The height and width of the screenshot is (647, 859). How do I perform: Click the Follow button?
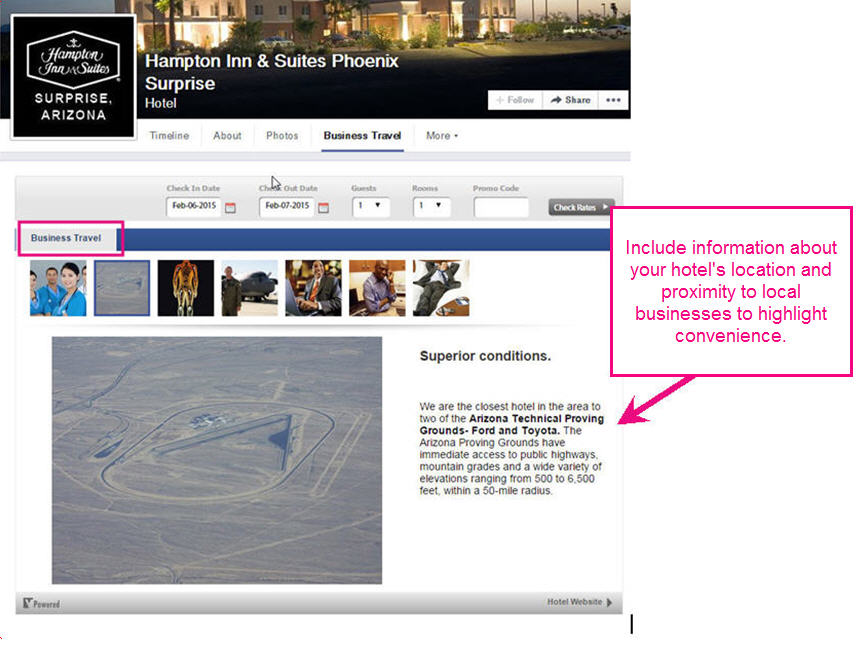pyautogui.click(x=515, y=100)
